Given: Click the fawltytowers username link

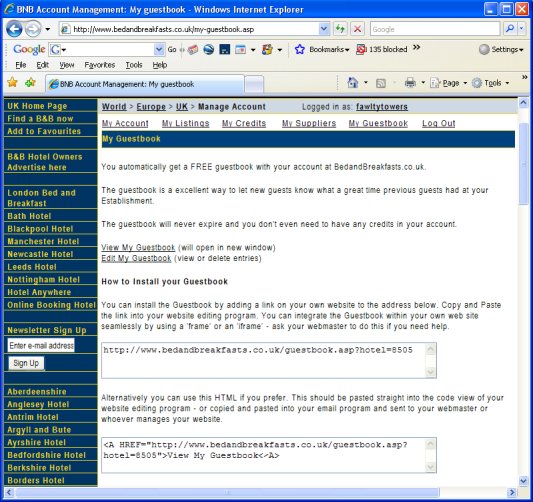Looking at the screenshot, I should tap(382, 107).
